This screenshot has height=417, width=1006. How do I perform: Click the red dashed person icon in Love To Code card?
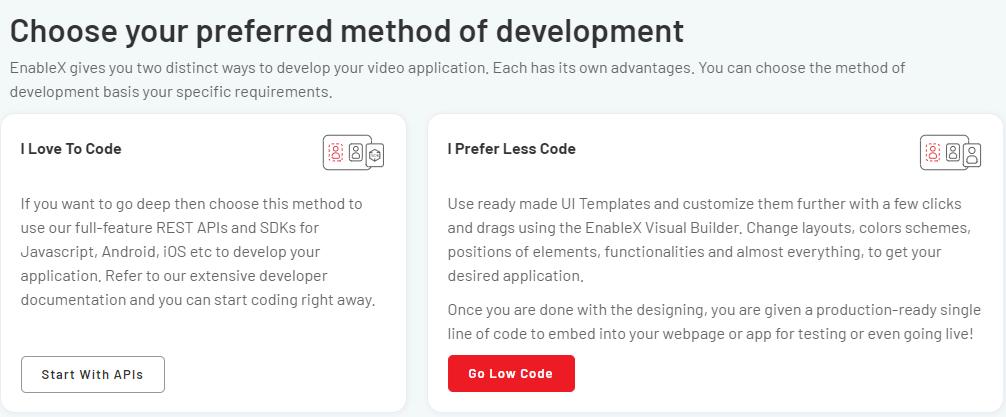pos(336,152)
